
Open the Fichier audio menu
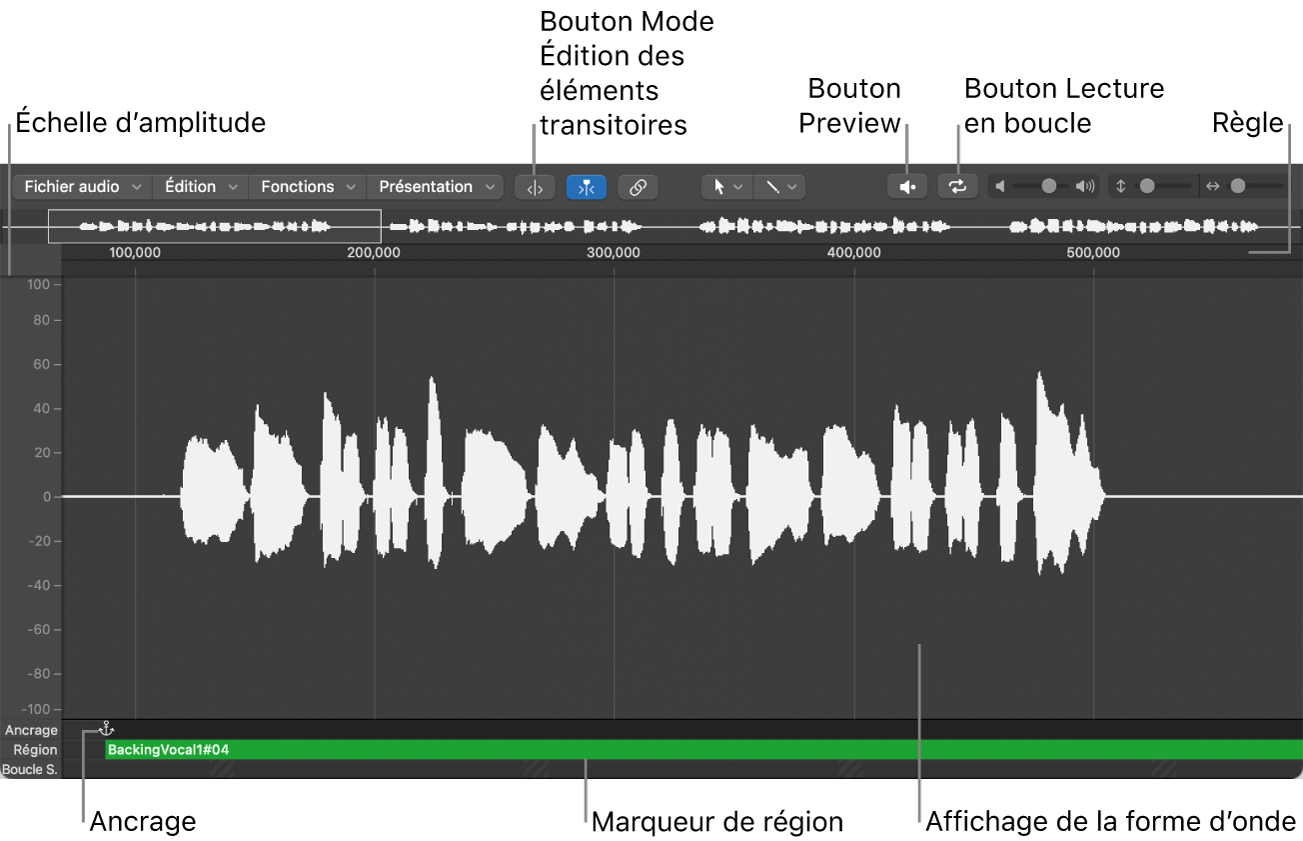pos(83,187)
